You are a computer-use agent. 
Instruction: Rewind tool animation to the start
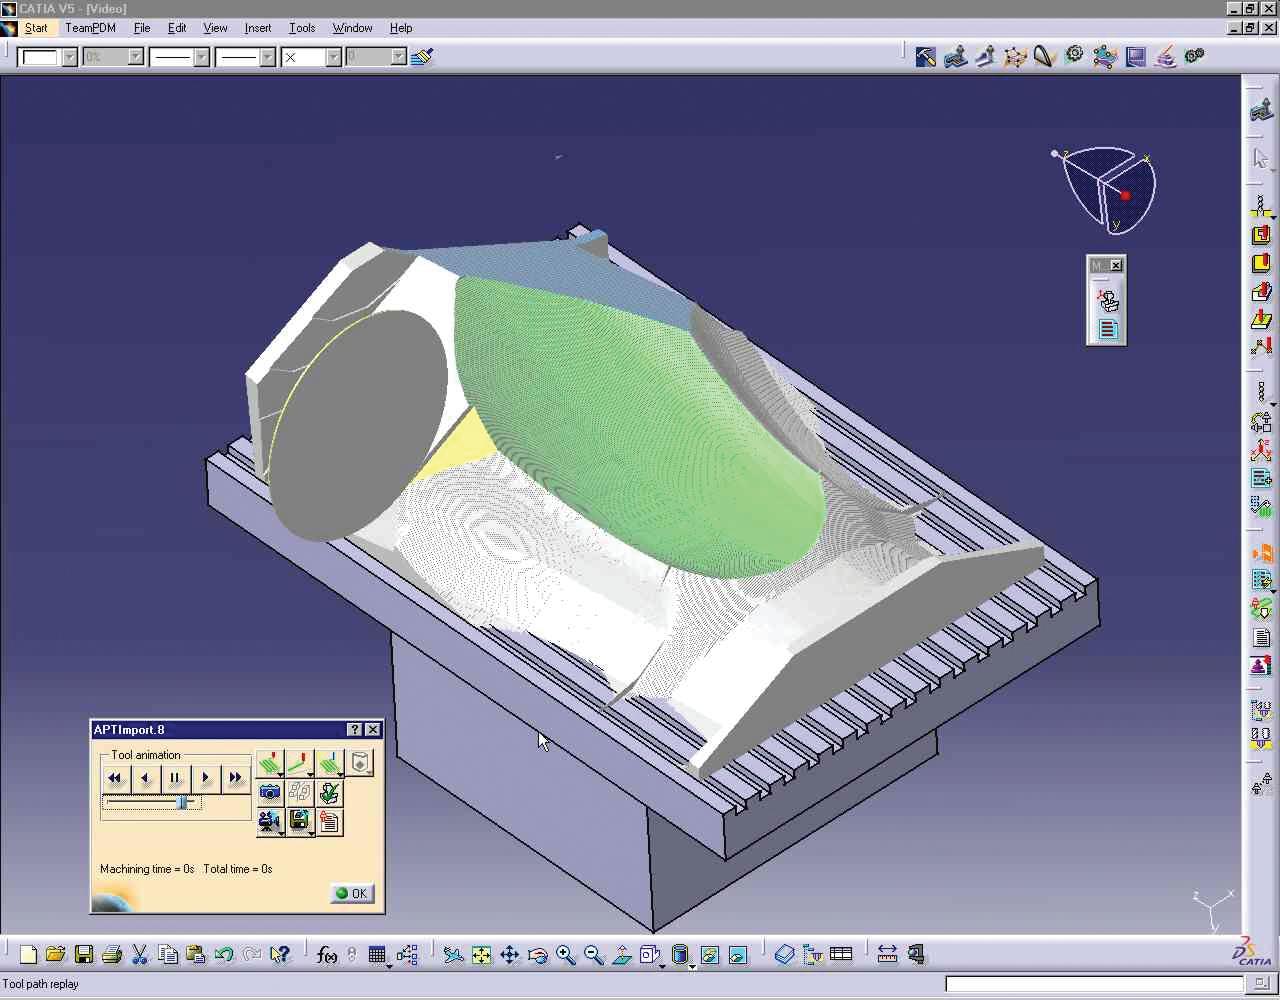pyautogui.click(x=115, y=778)
